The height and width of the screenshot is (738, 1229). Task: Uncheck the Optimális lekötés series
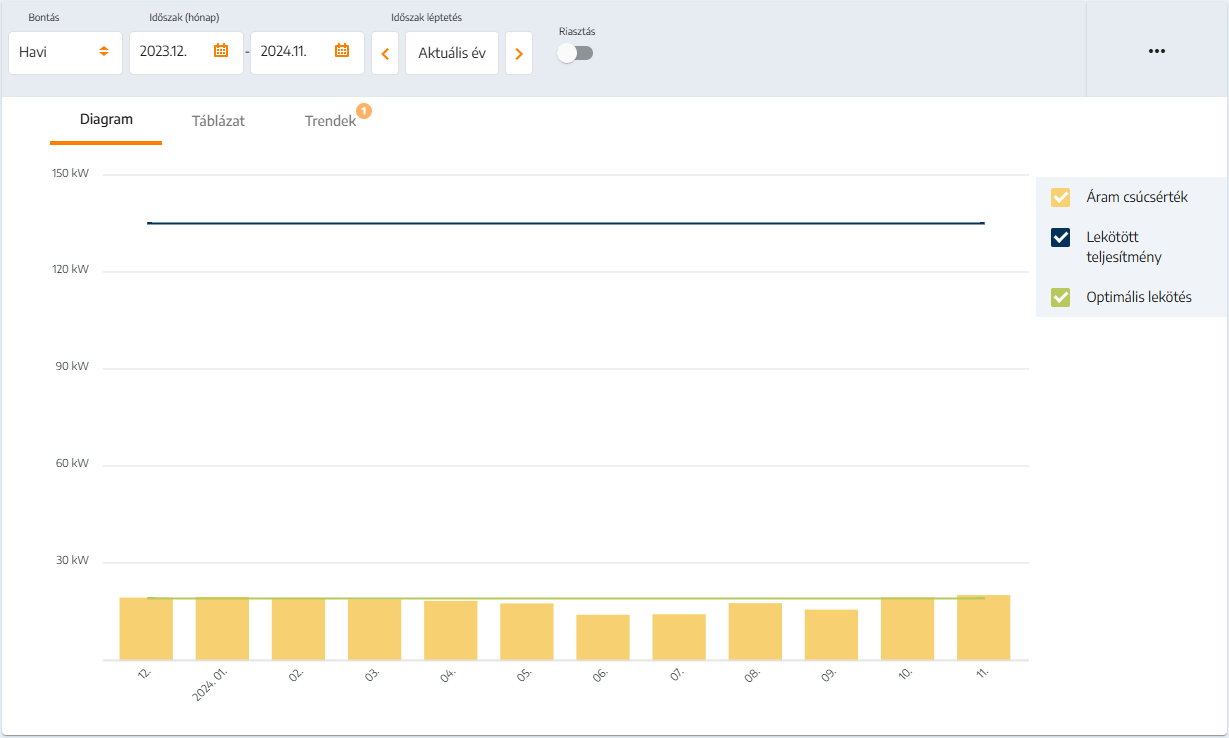1061,297
